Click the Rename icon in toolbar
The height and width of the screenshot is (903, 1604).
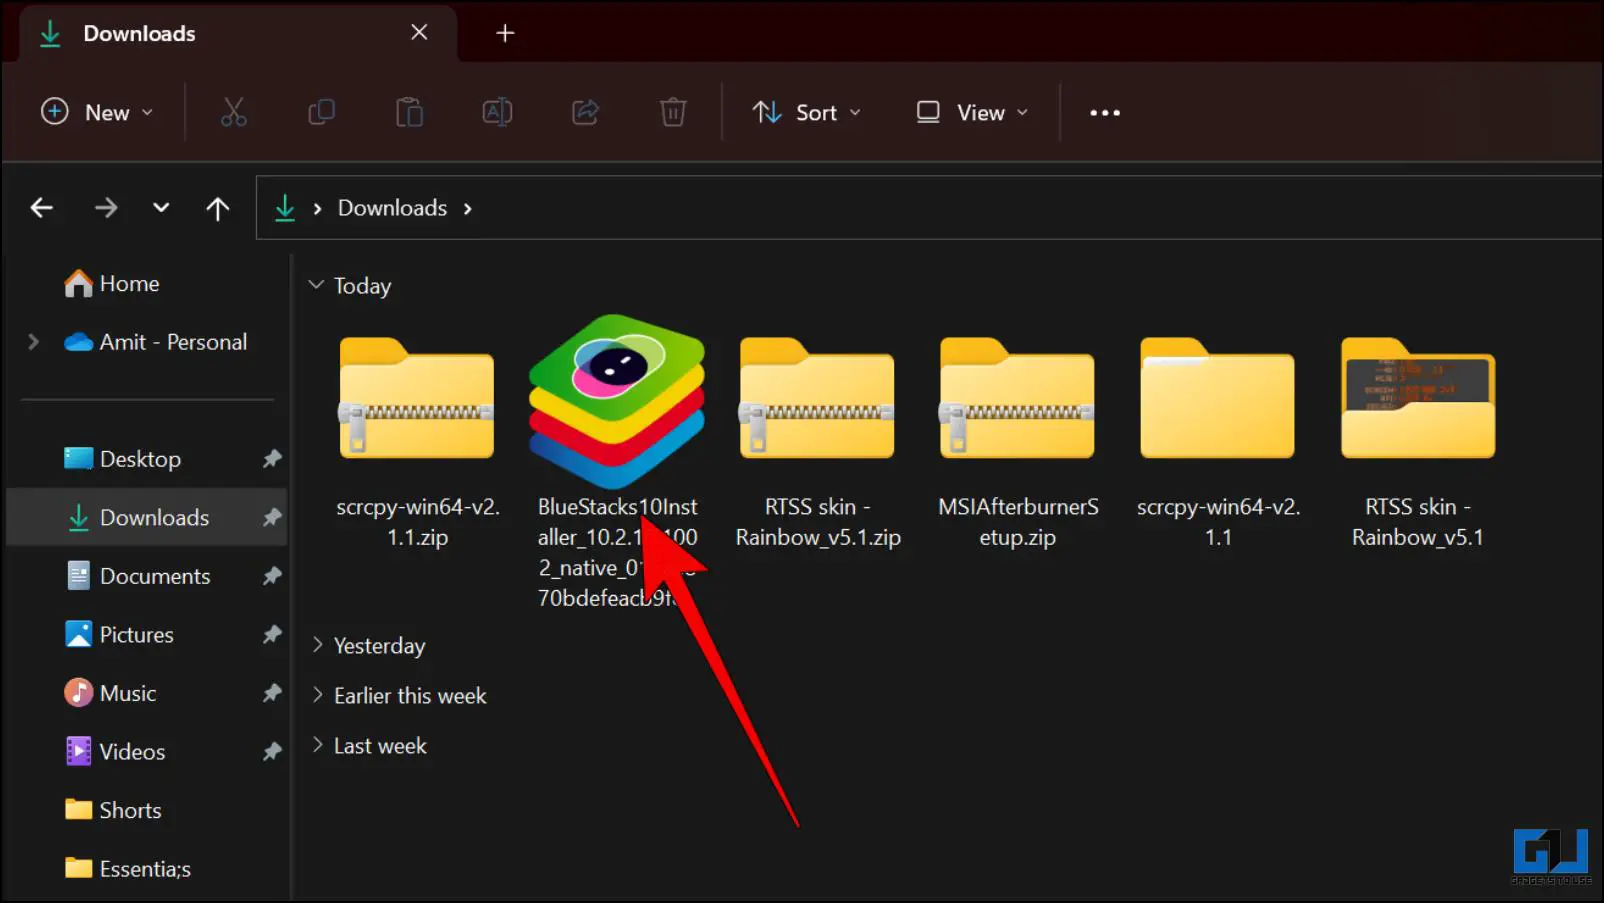coord(497,112)
